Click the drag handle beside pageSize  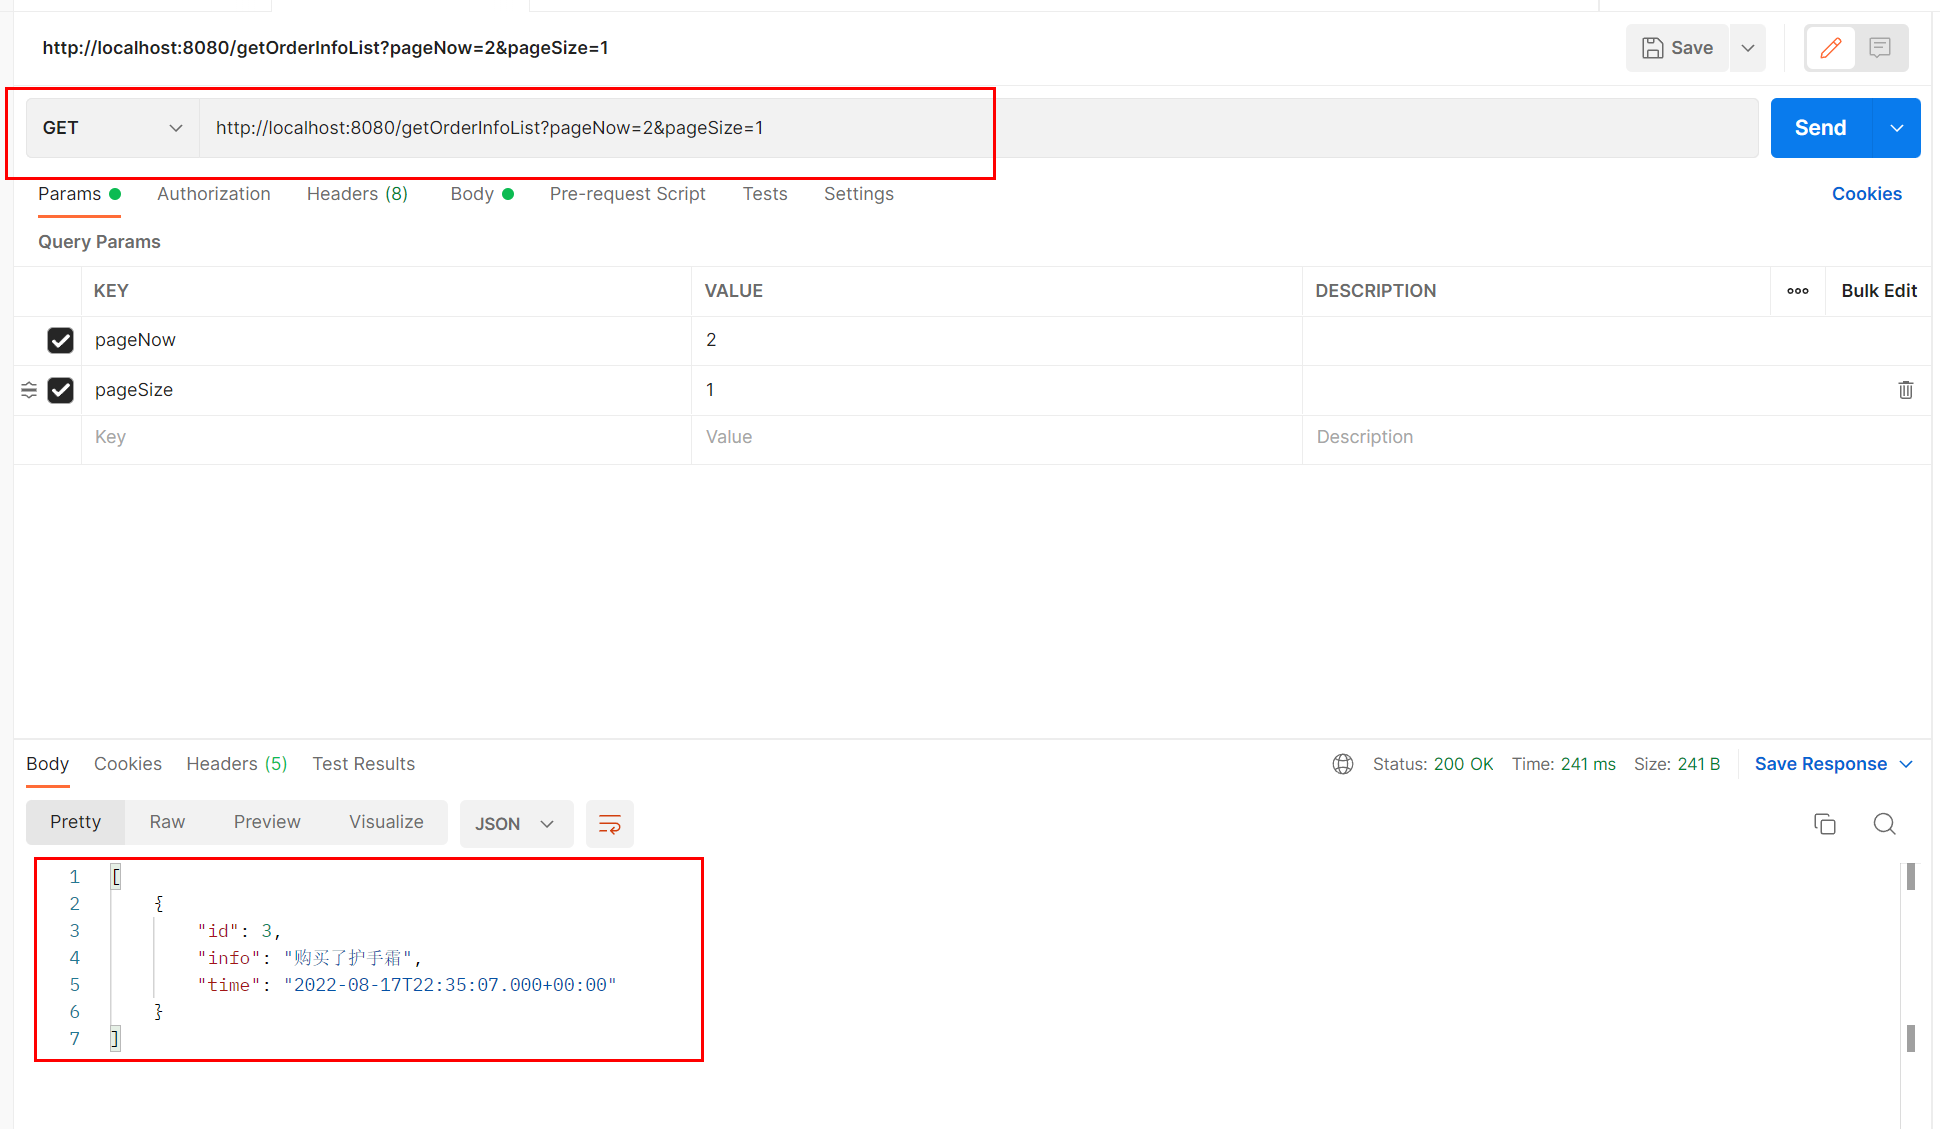pos(29,390)
